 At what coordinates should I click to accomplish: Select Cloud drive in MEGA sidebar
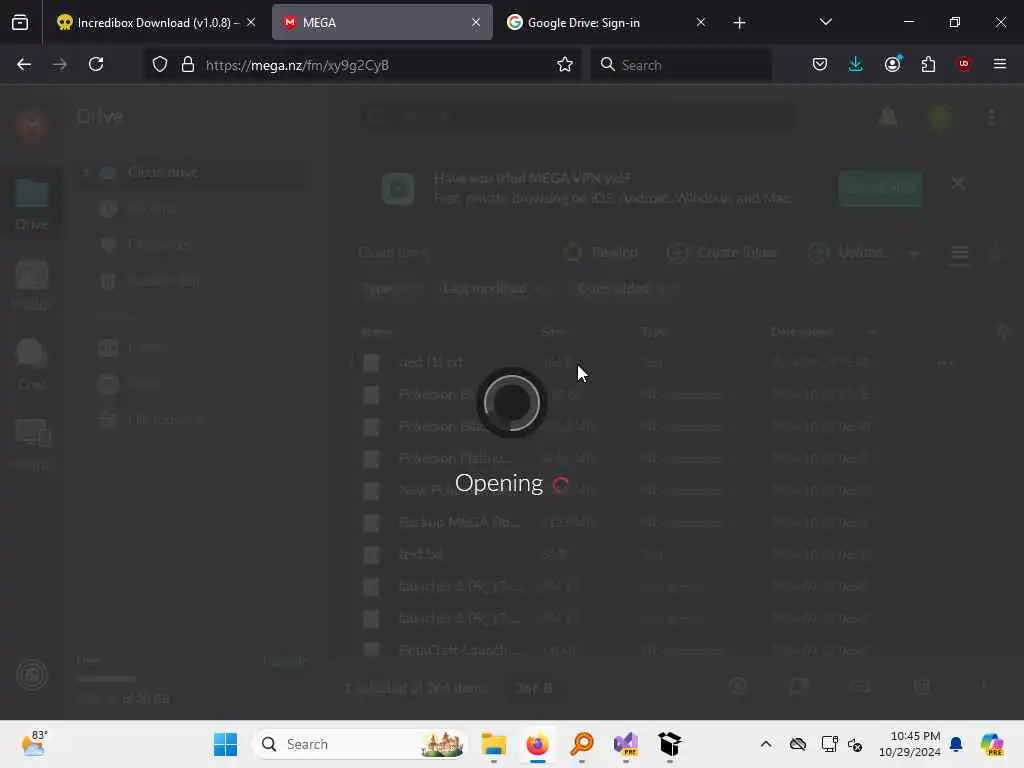pyautogui.click(x=189, y=172)
